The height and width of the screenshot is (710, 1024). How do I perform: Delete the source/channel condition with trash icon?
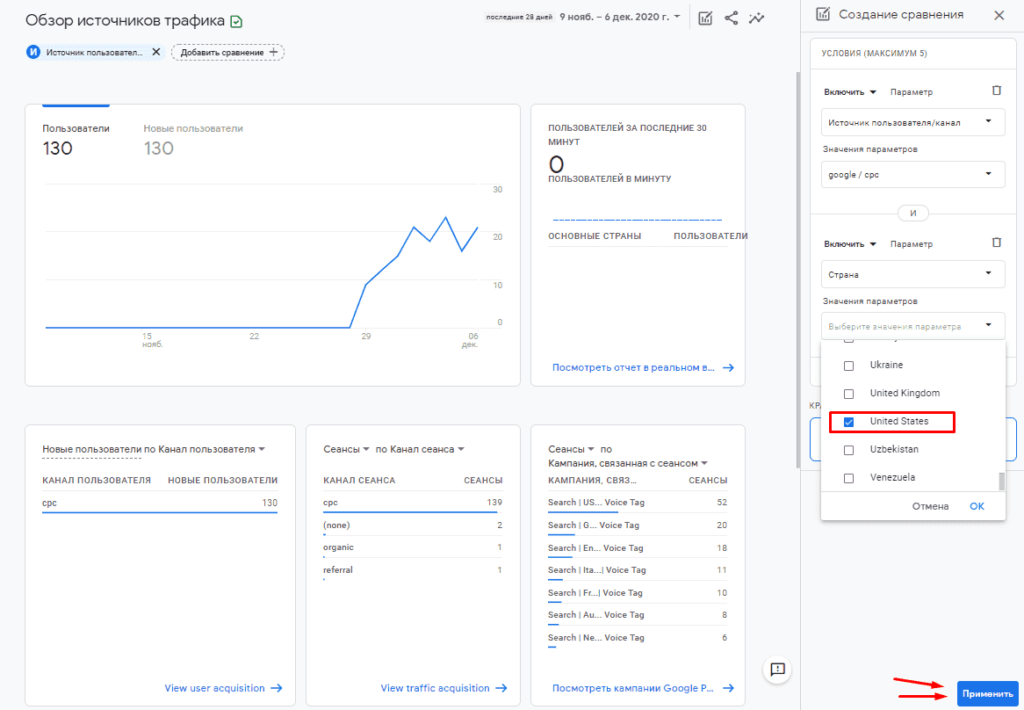coord(996,91)
